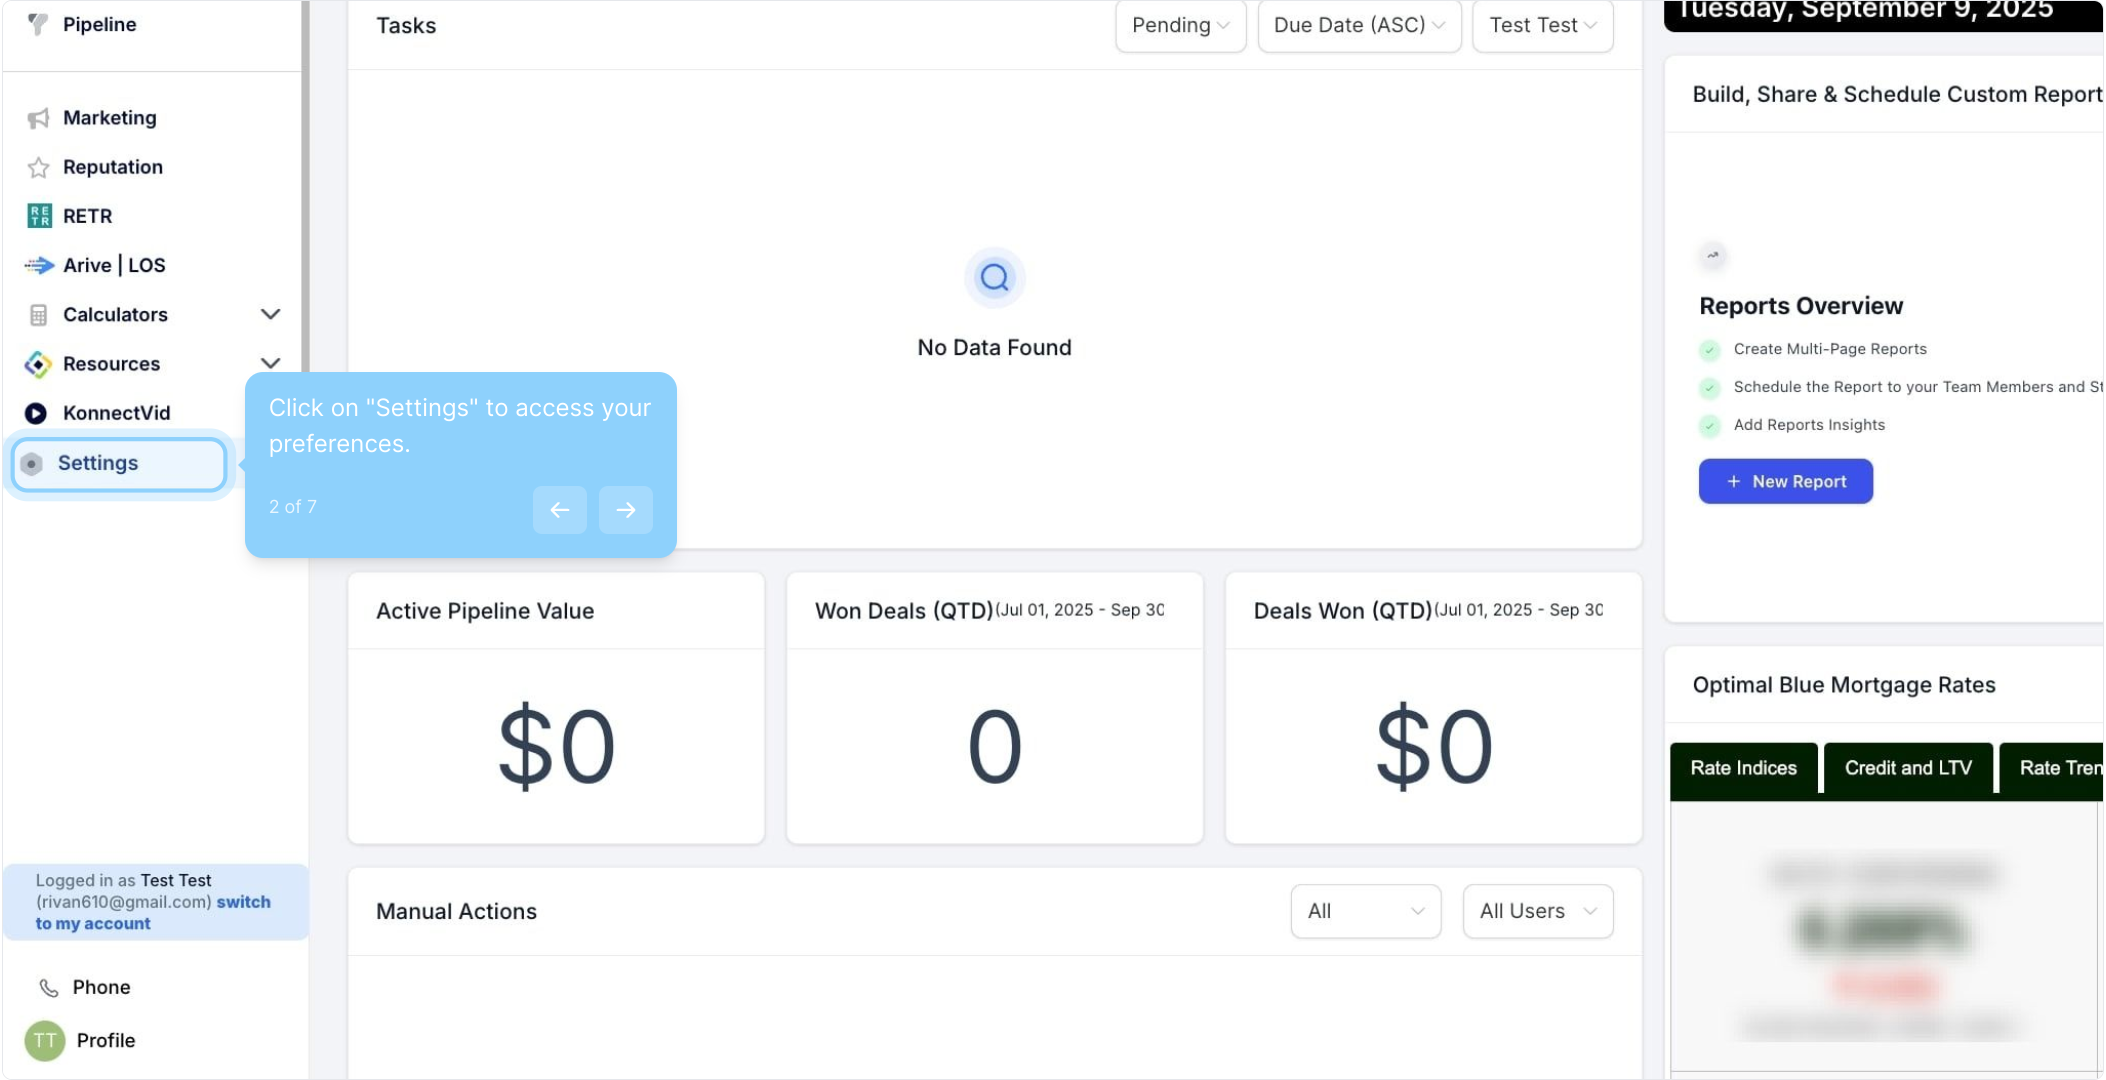Screen dimensions: 2106x1080
Task: Switch to the Rate Indices tab
Action: point(1743,768)
